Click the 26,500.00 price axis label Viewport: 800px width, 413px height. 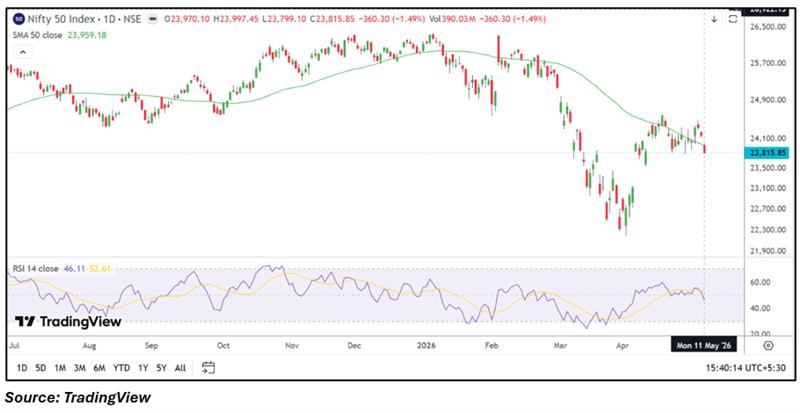[770, 27]
